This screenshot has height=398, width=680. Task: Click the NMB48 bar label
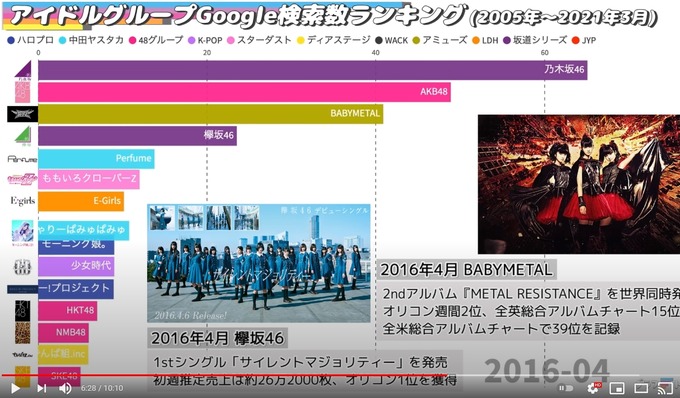tap(71, 333)
